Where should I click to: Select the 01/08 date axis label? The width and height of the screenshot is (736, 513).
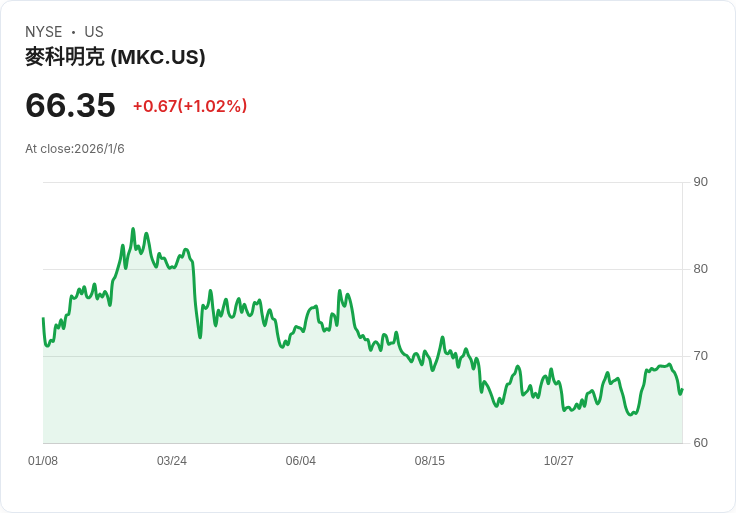pos(43,461)
